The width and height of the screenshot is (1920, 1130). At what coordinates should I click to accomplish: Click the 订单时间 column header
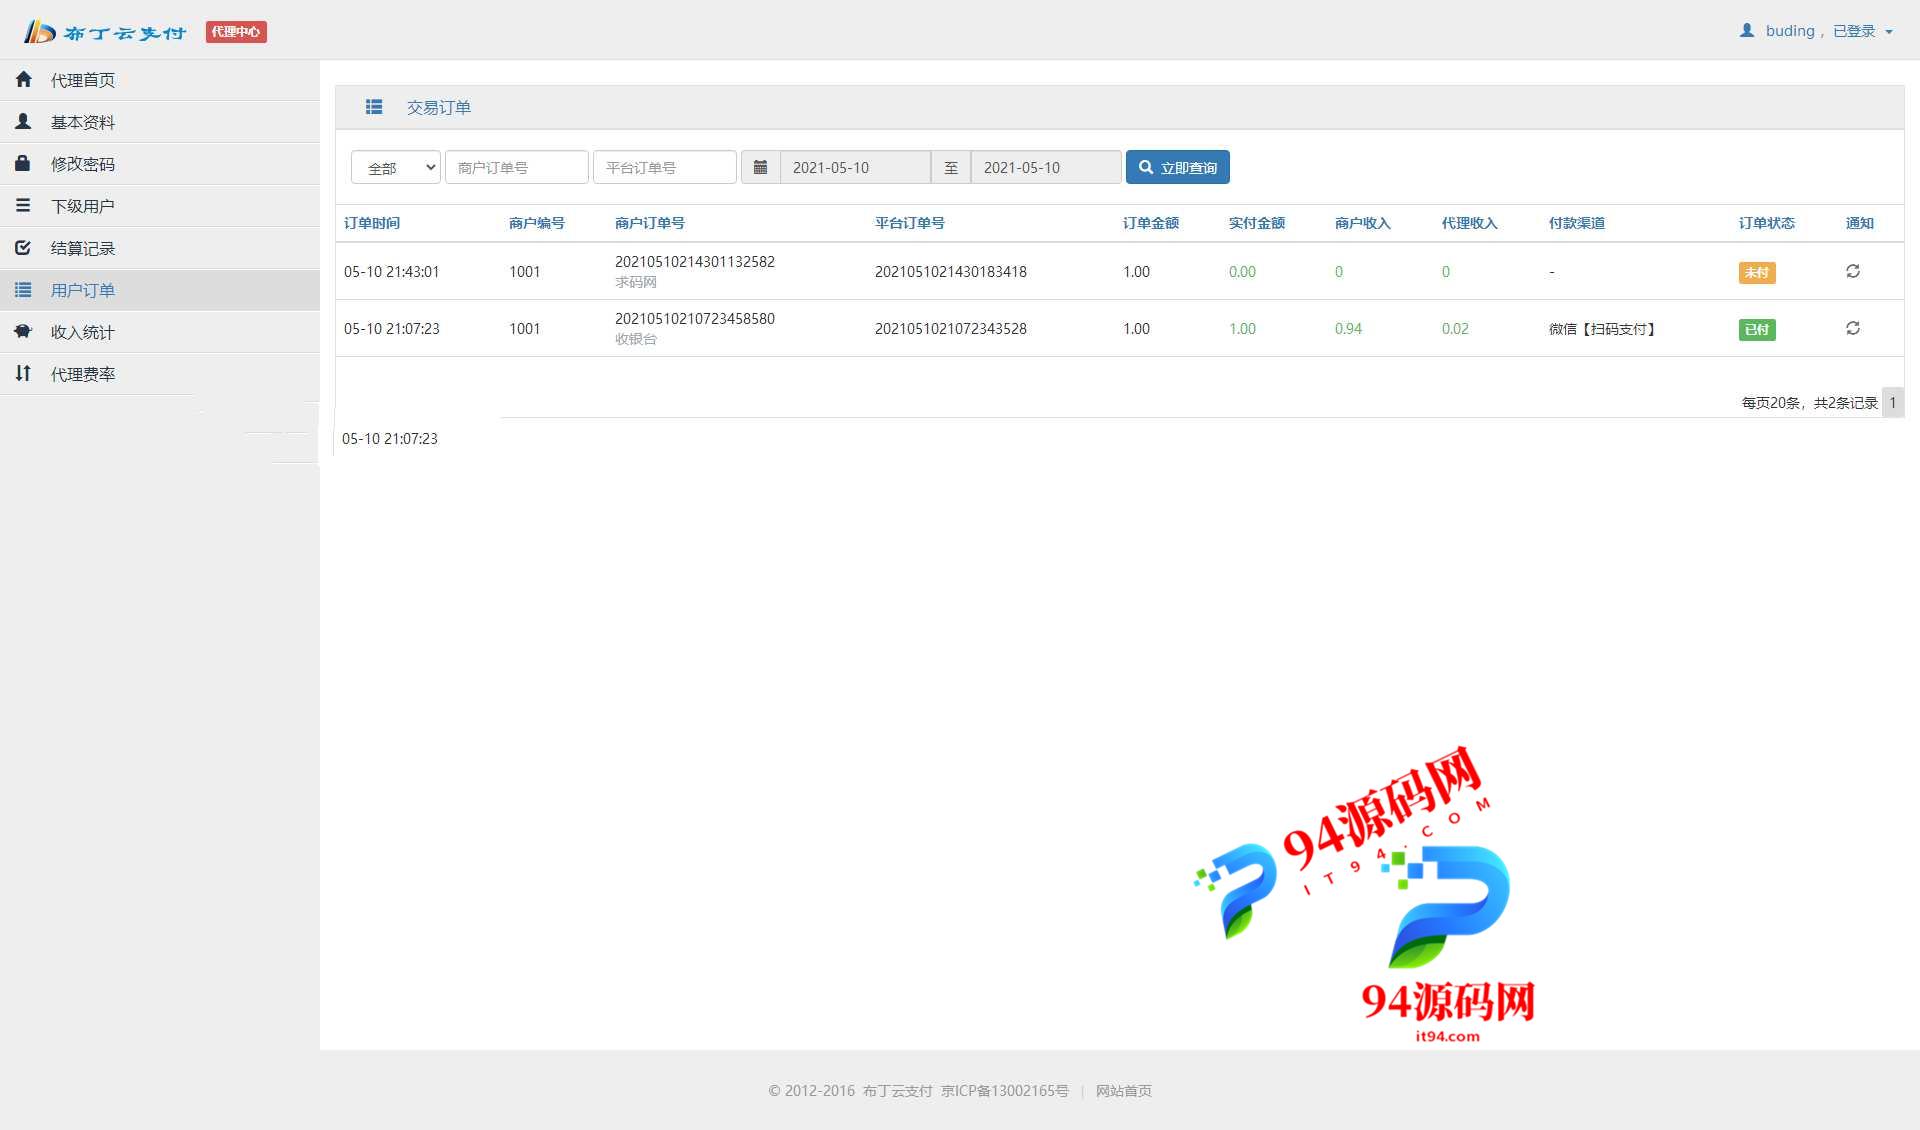(372, 223)
